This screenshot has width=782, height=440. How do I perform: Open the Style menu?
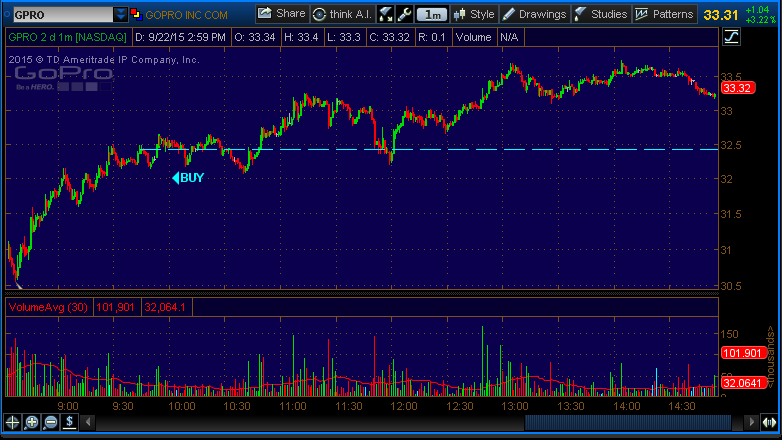click(474, 14)
